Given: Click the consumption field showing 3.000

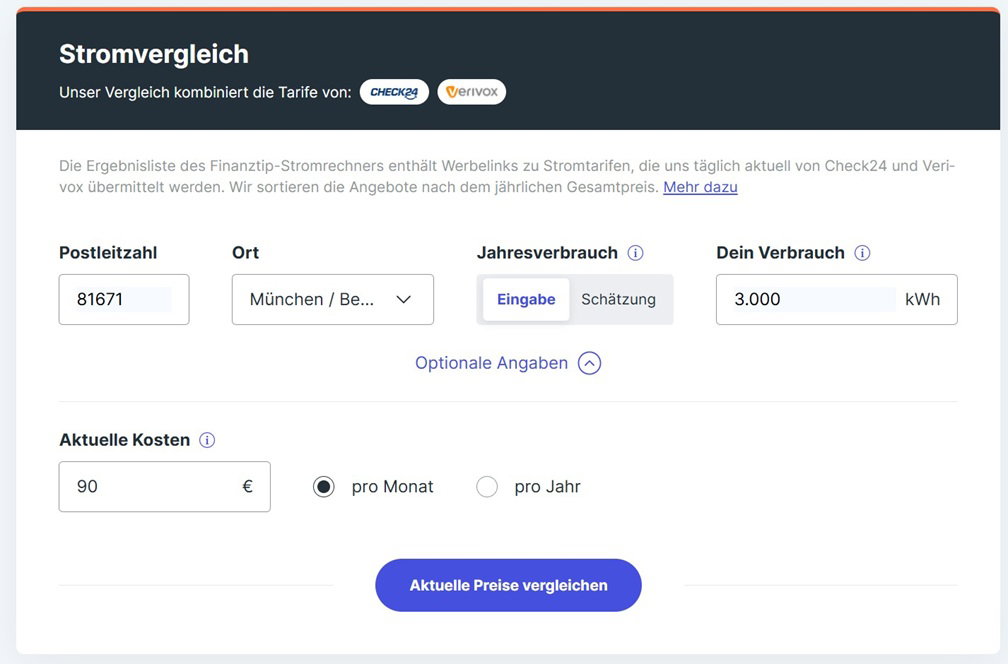Looking at the screenshot, I should point(837,300).
